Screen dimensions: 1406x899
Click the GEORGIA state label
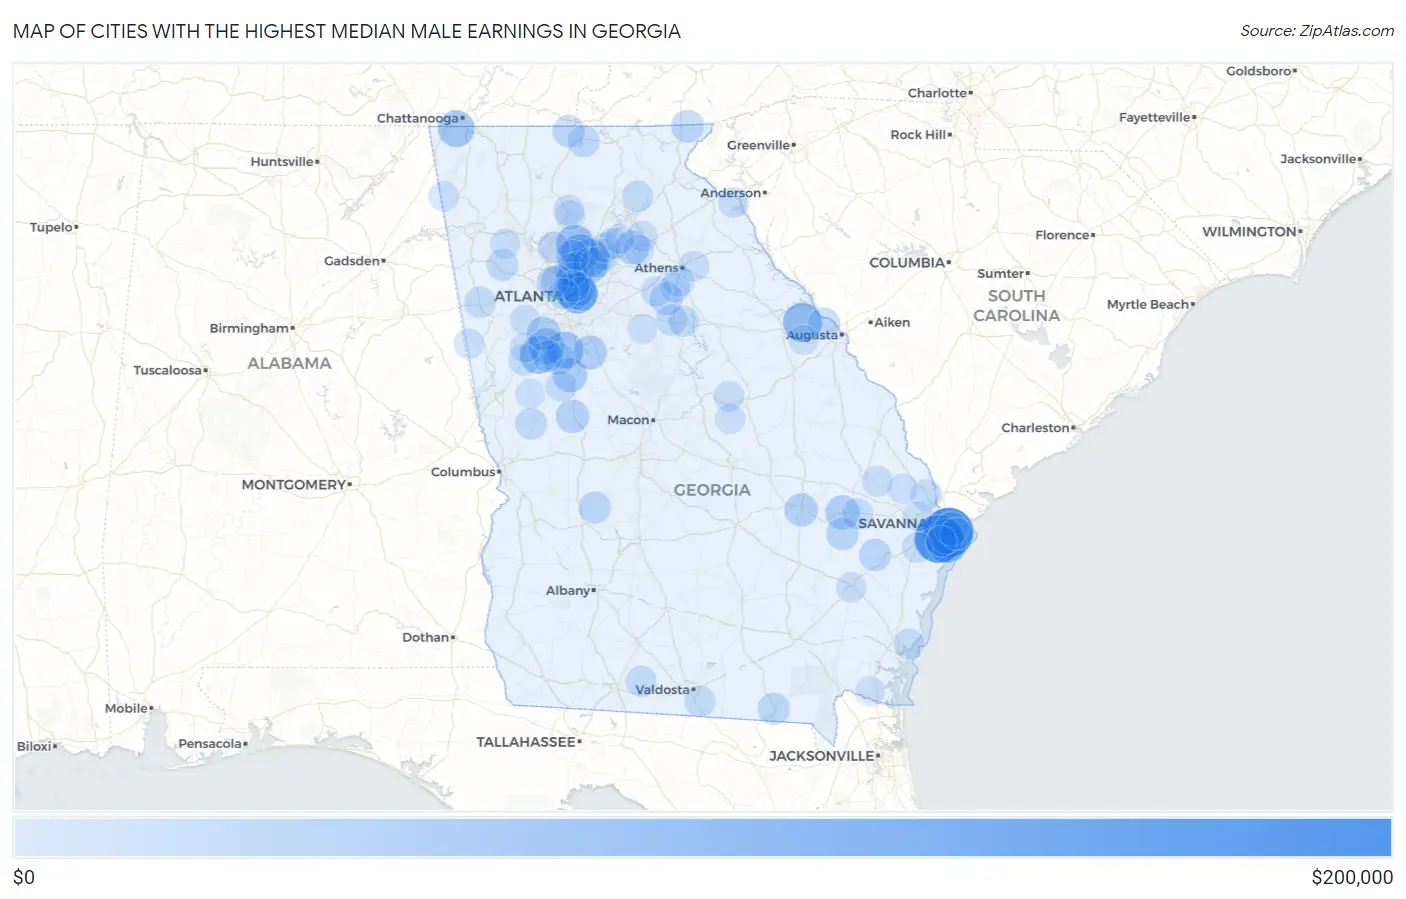point(712,490)
